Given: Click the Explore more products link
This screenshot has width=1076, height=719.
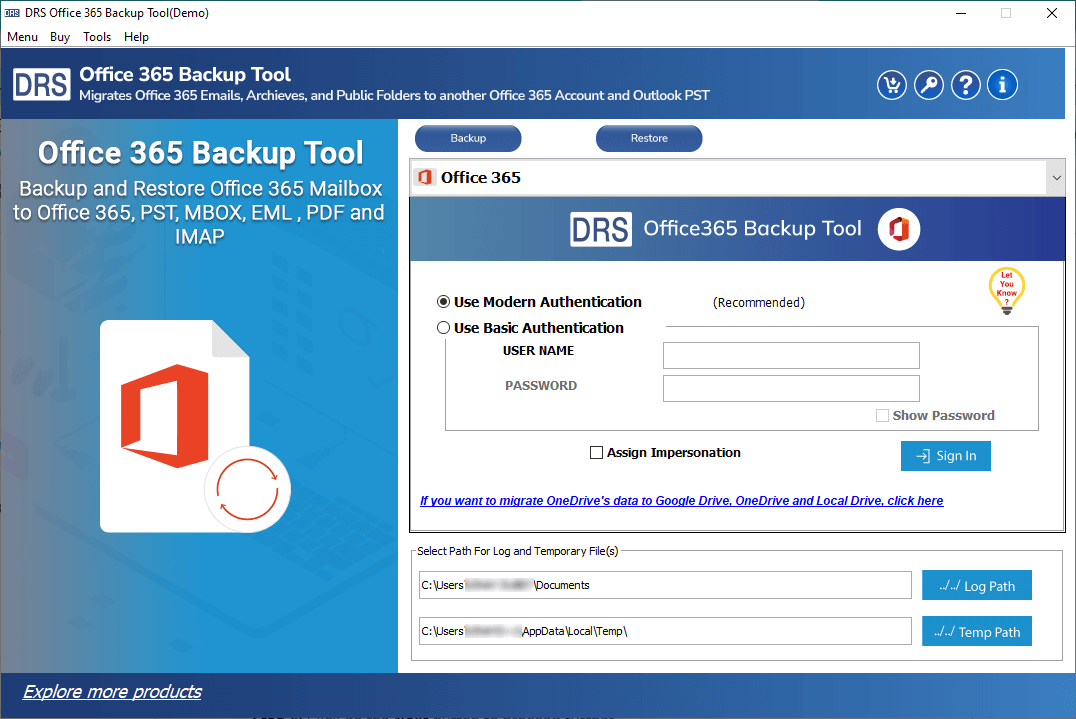Looking at the screenshot, I should tap(111, 691).
